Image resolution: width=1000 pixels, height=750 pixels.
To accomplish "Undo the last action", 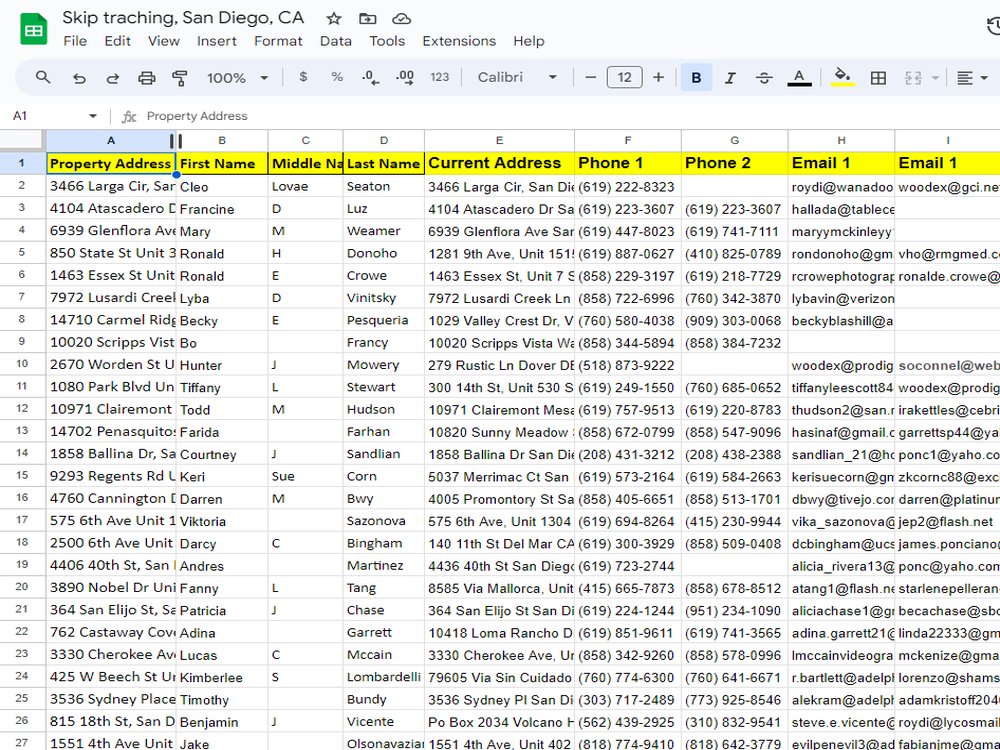I will [79, 77].
